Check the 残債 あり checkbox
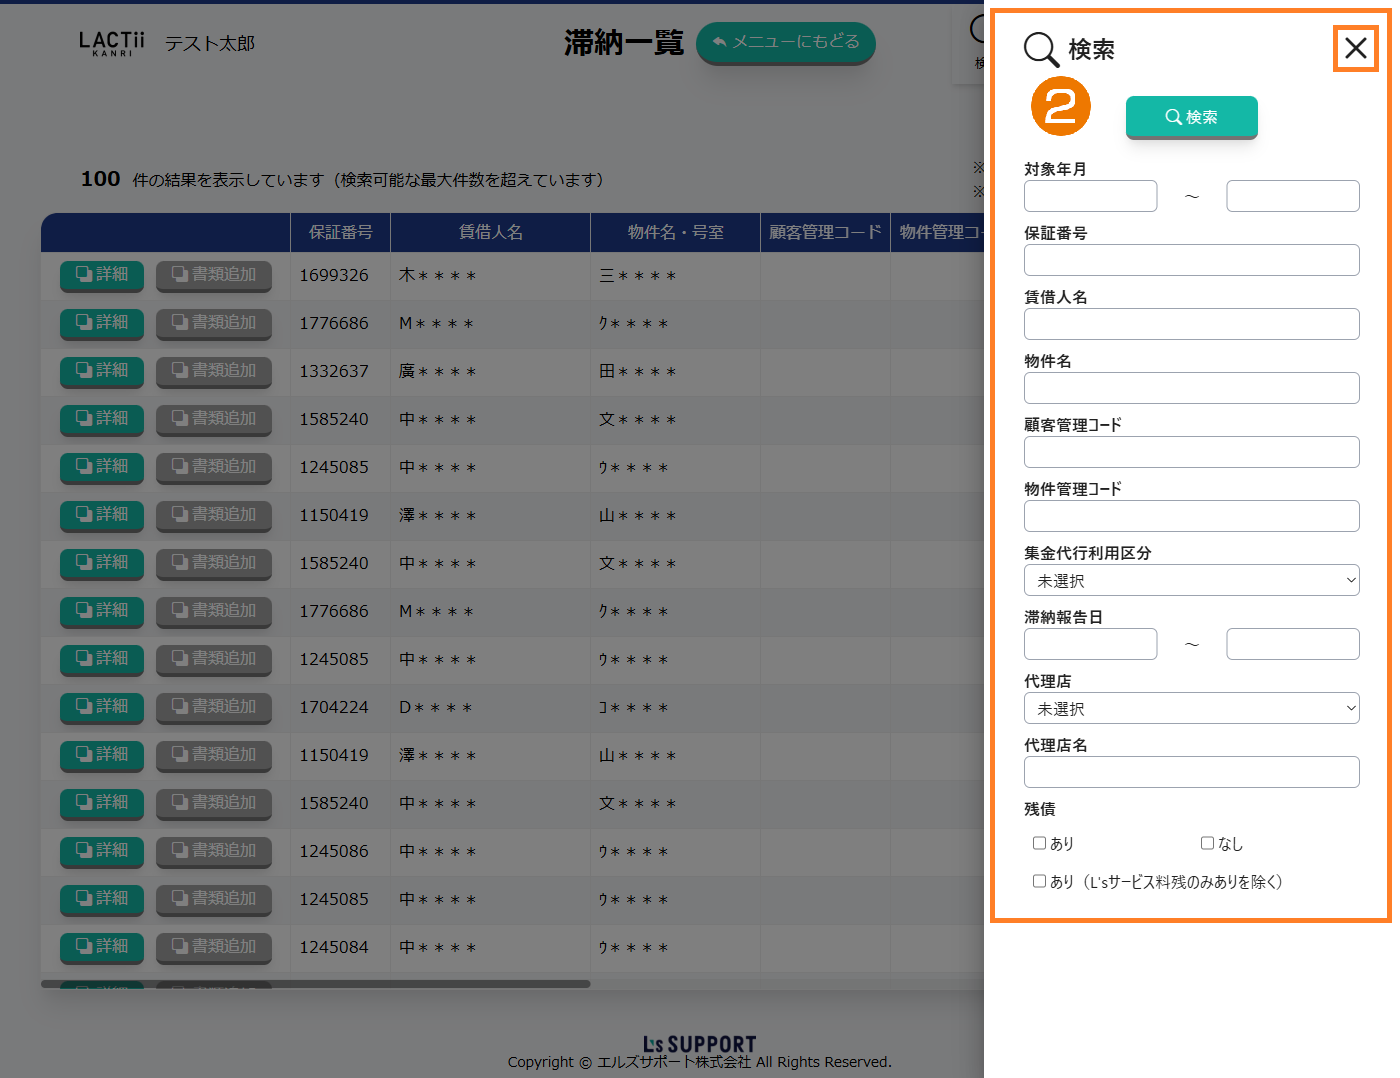 pos(1039,843)
